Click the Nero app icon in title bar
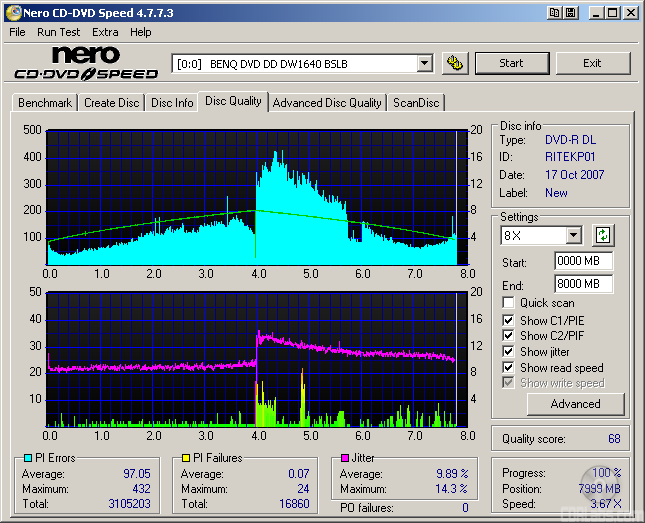645x523 pixels. click(x=13, y=13)
